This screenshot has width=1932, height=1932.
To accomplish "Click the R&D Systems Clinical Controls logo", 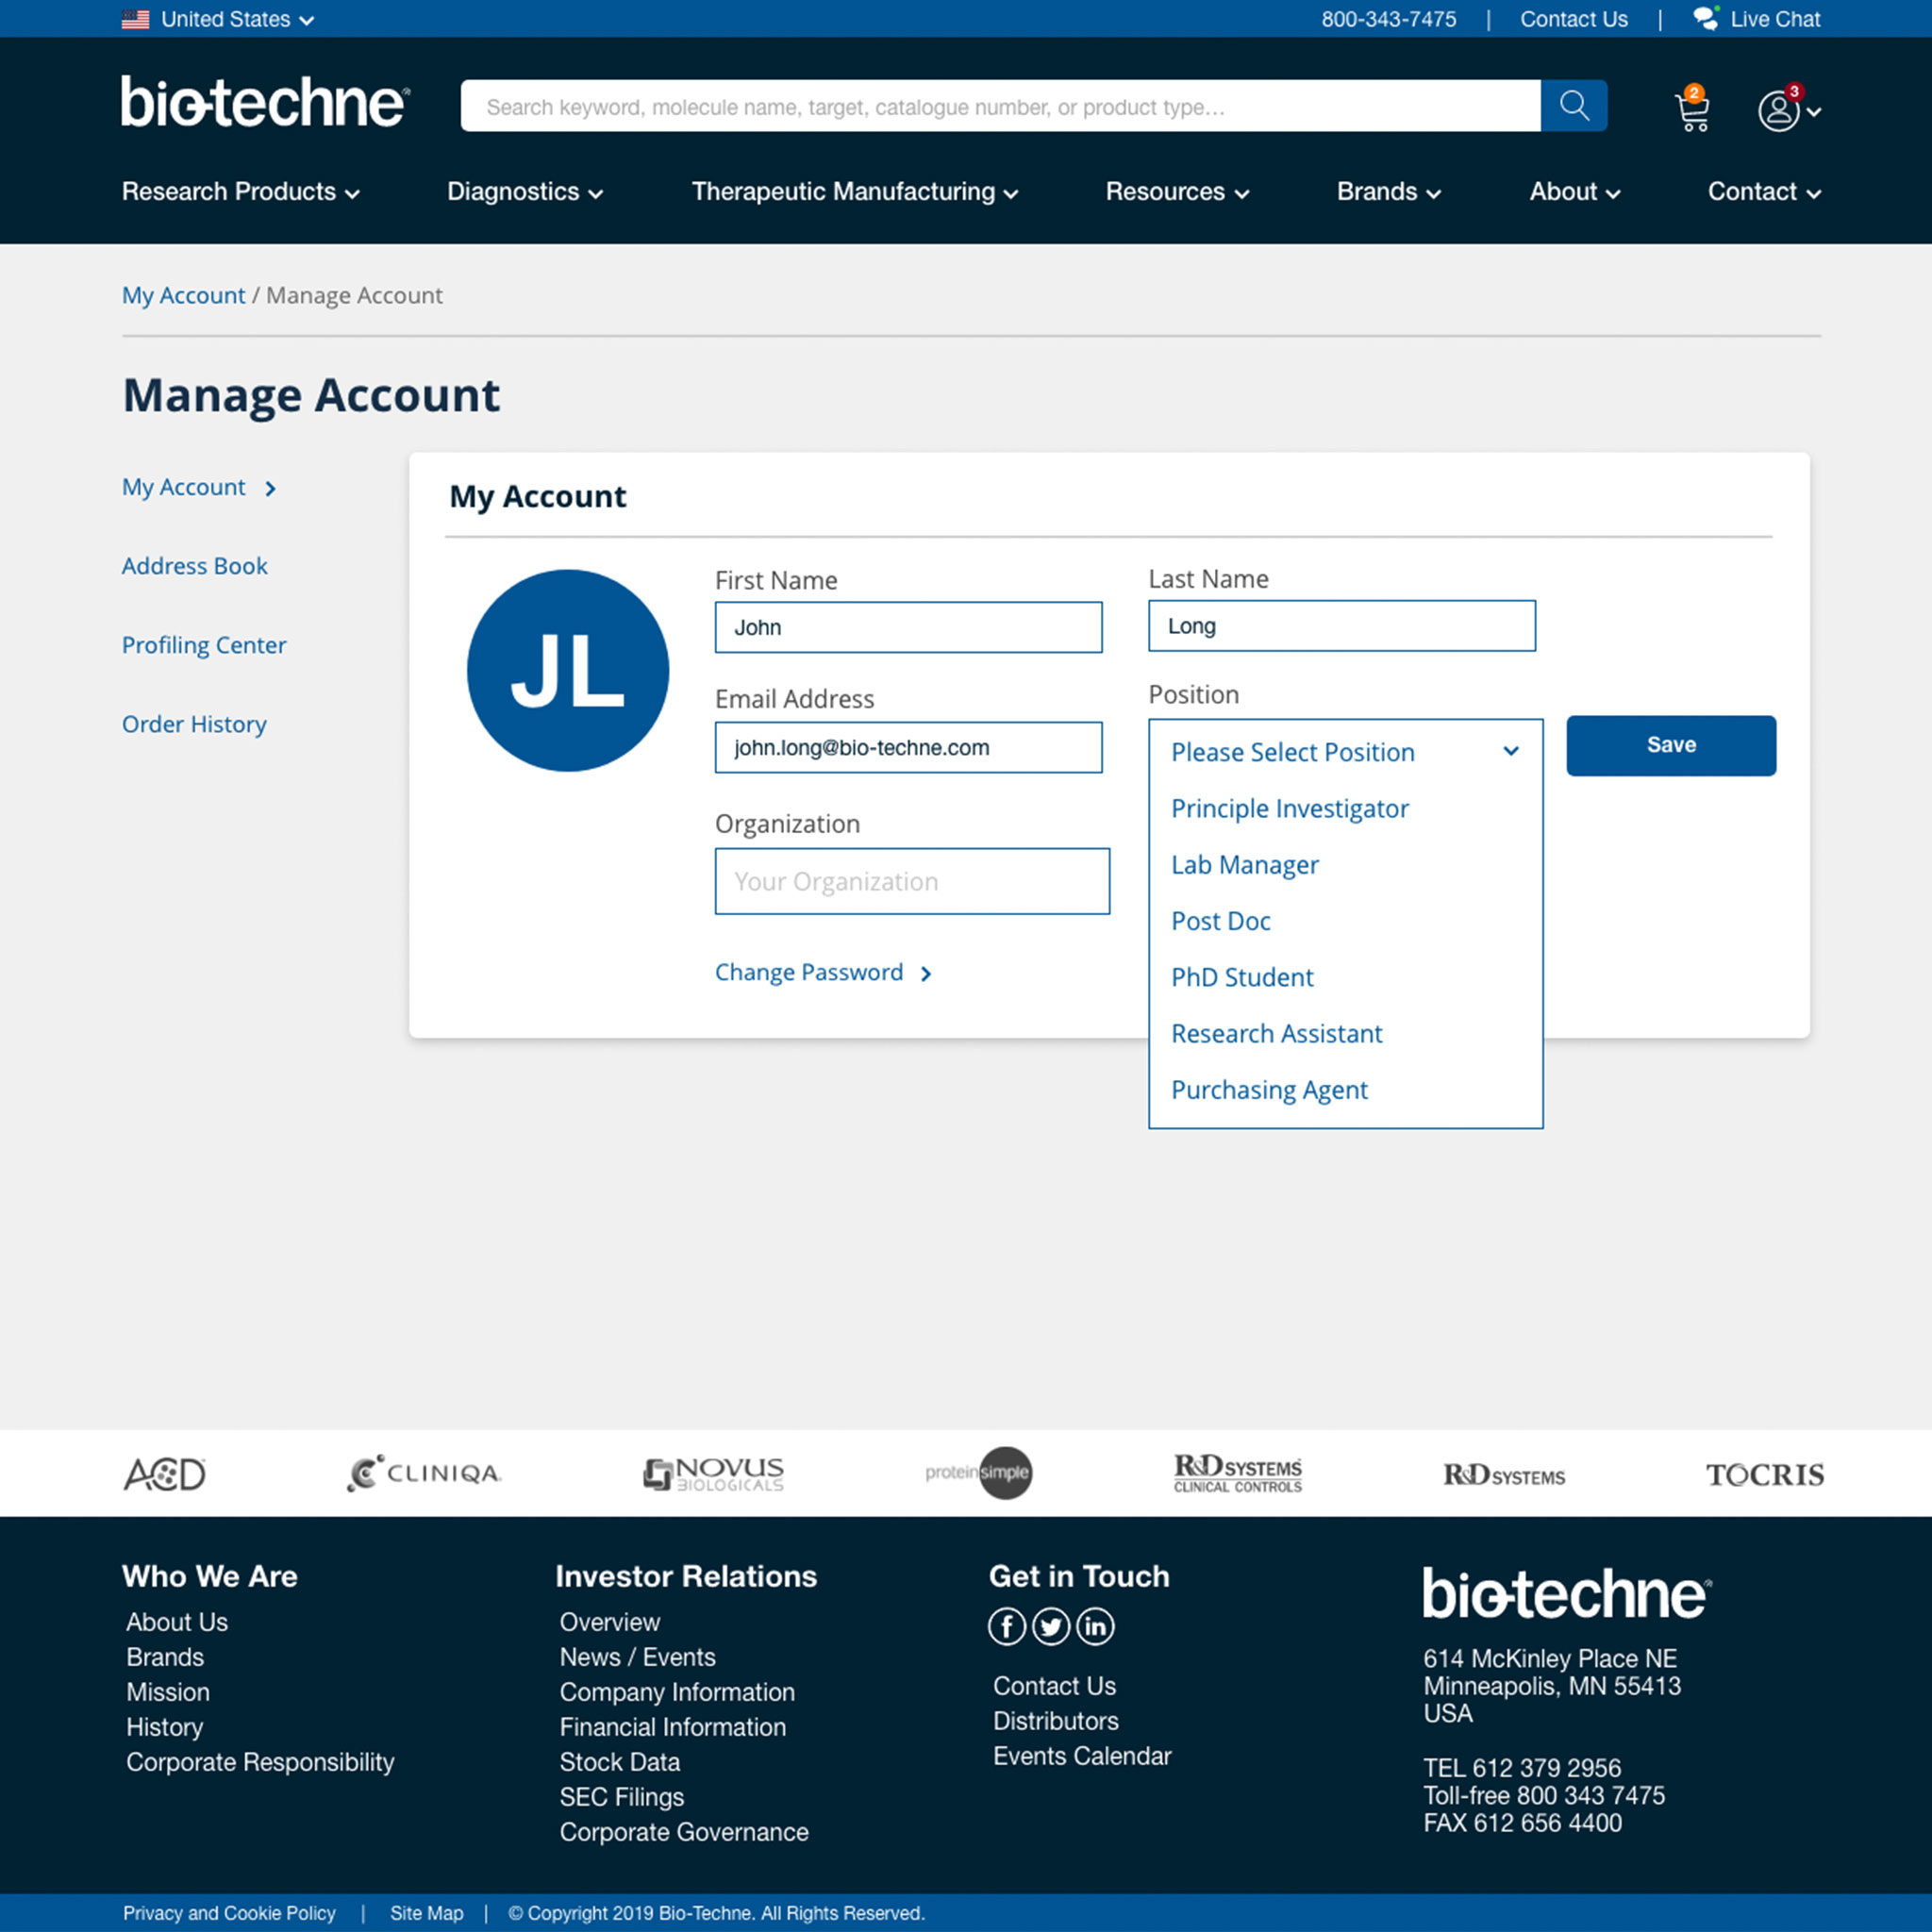I will (1238, 1473).
